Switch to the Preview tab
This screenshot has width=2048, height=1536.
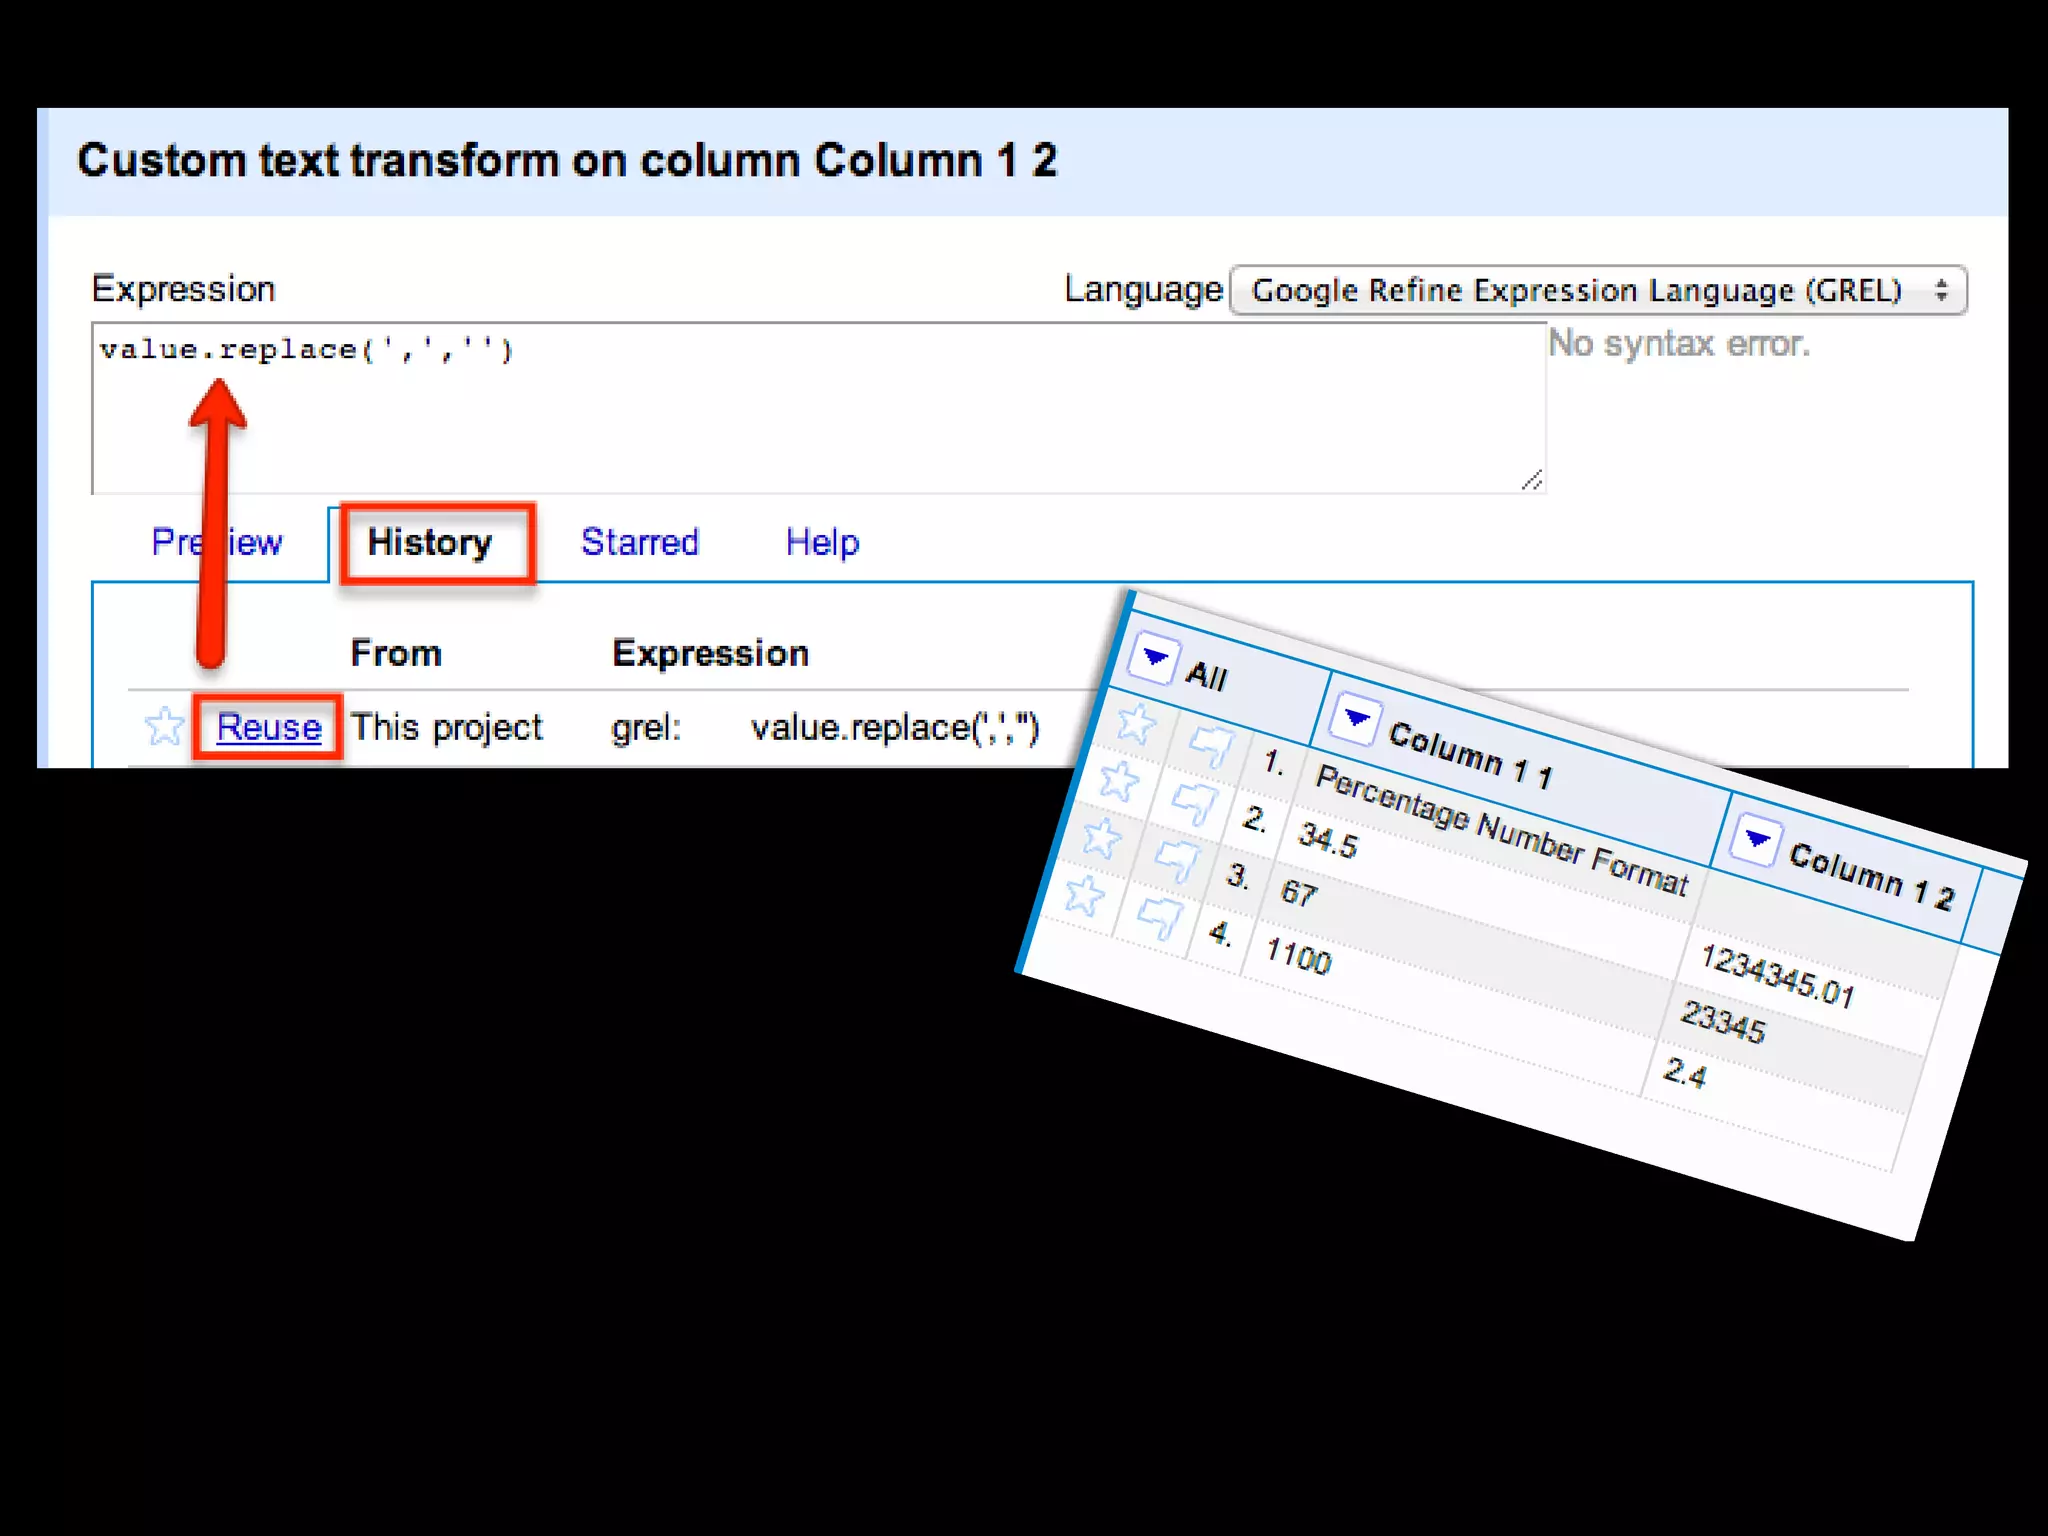[x=255, y=543]
